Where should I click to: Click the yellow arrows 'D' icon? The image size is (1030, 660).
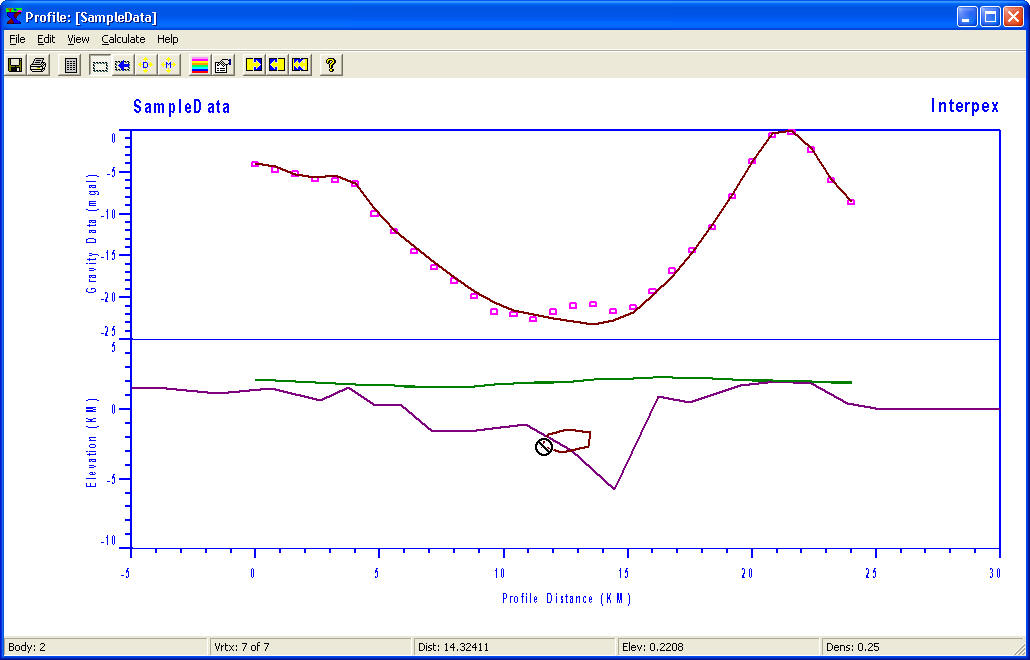tap(146, 65)
